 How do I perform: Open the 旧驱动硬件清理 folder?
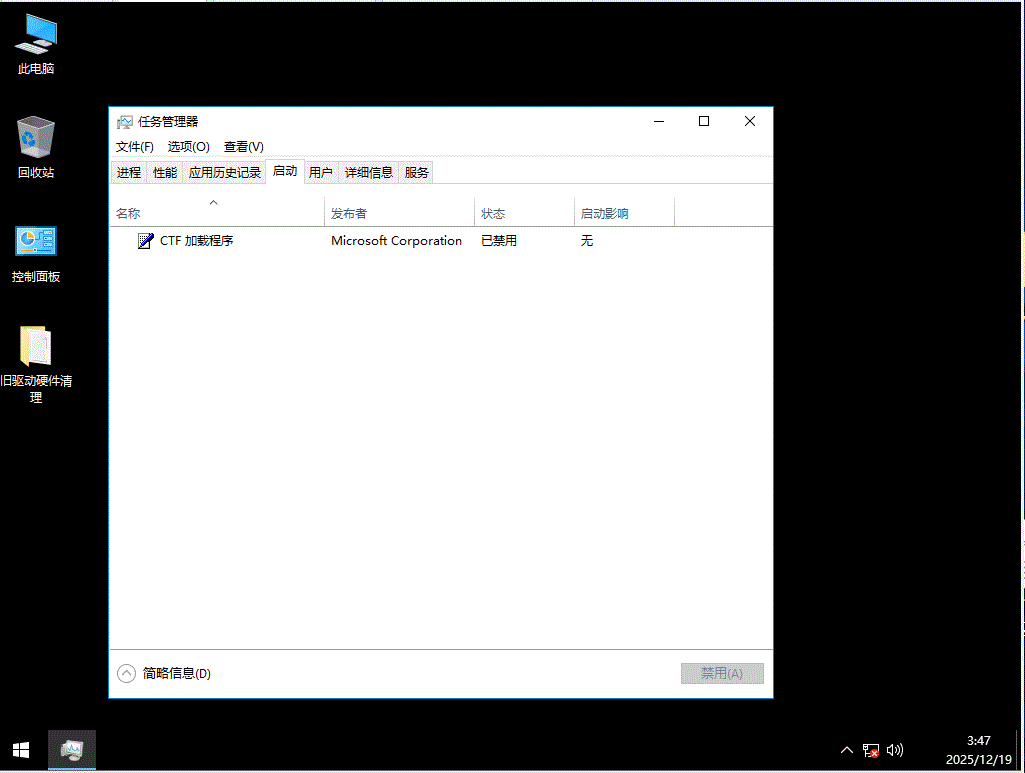pyautogui.click(x=35, y=350)
